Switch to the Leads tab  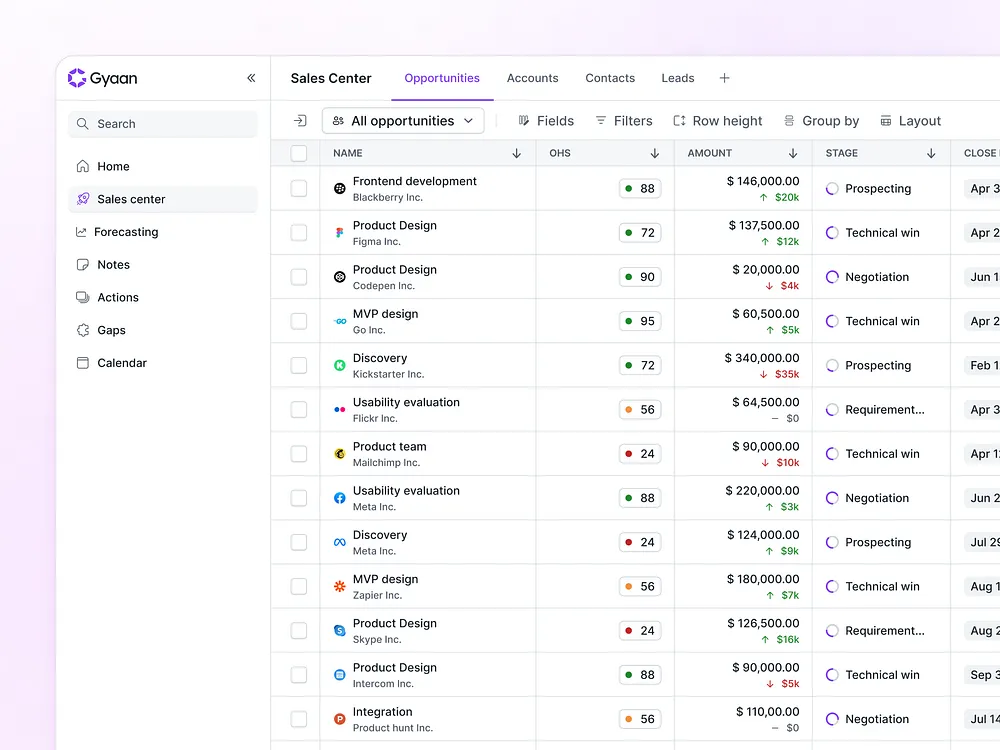[677, 78]
